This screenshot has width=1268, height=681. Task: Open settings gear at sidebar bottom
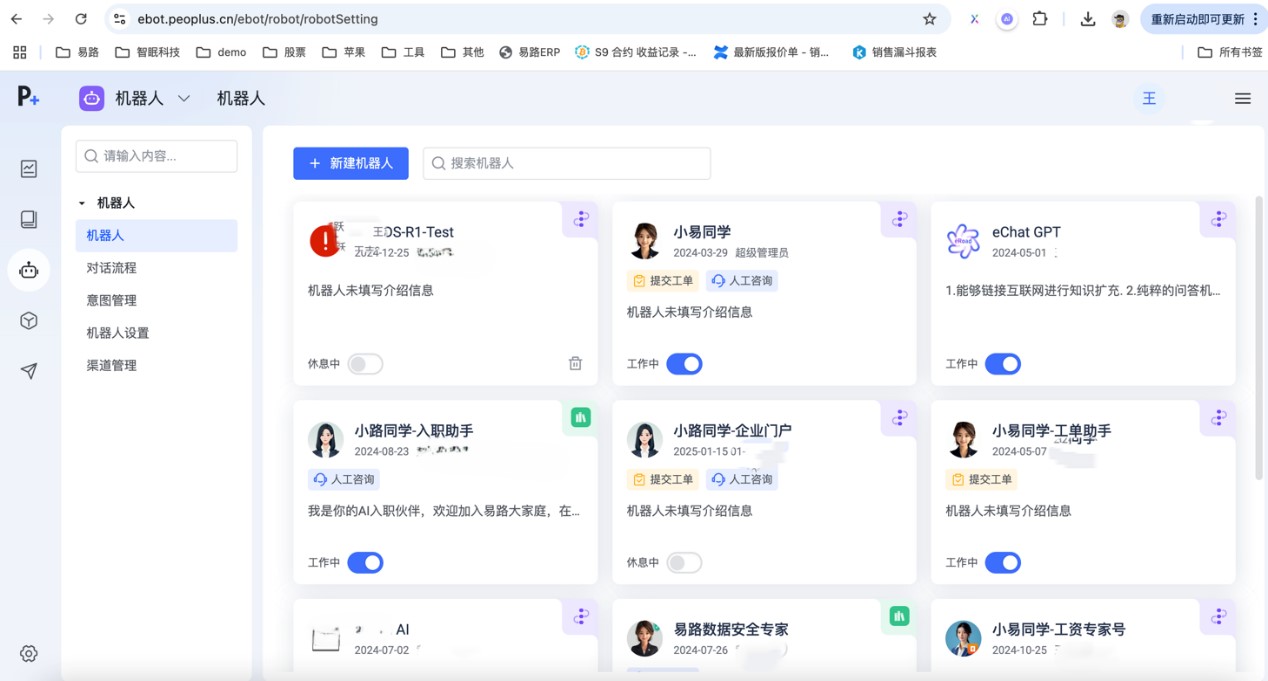29,653
